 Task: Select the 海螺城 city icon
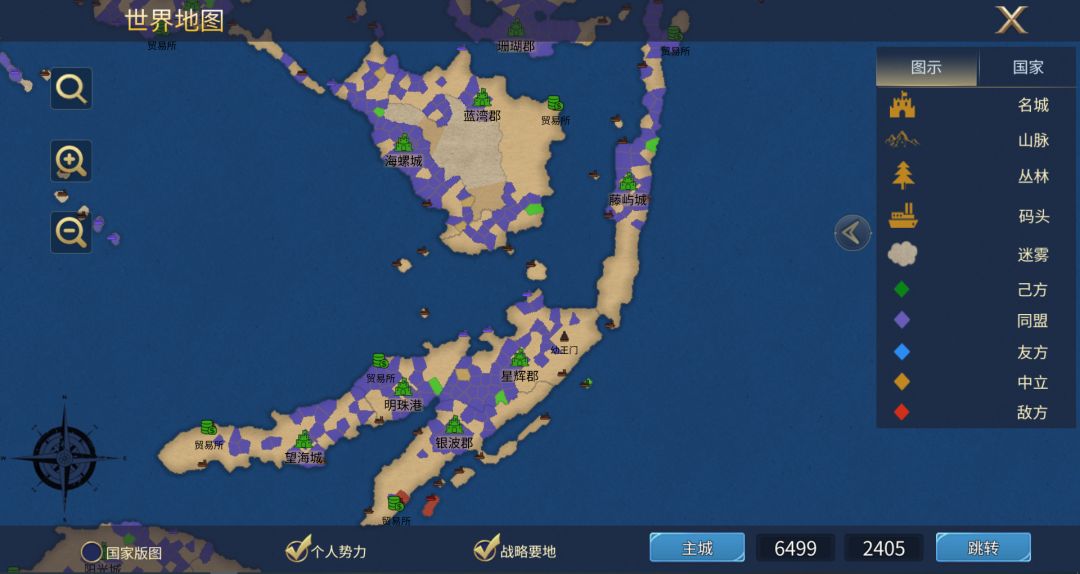[404, 143]
